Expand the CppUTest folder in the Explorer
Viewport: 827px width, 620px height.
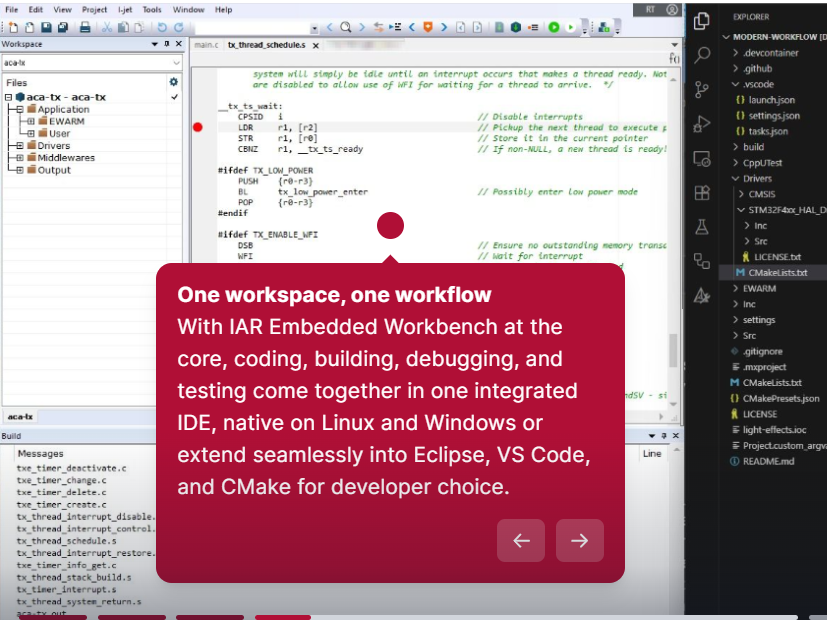tap(736, 163)
